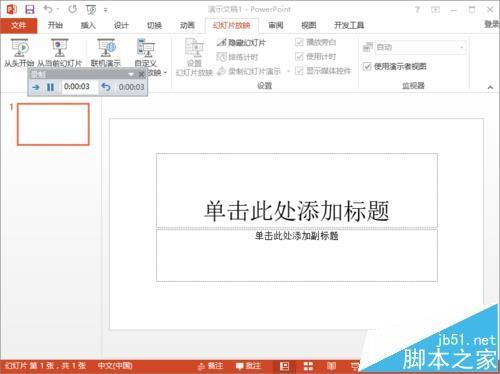Click the title placeholder 单击此处添加标题
The image size is (500, 374).
coord(297,191)
